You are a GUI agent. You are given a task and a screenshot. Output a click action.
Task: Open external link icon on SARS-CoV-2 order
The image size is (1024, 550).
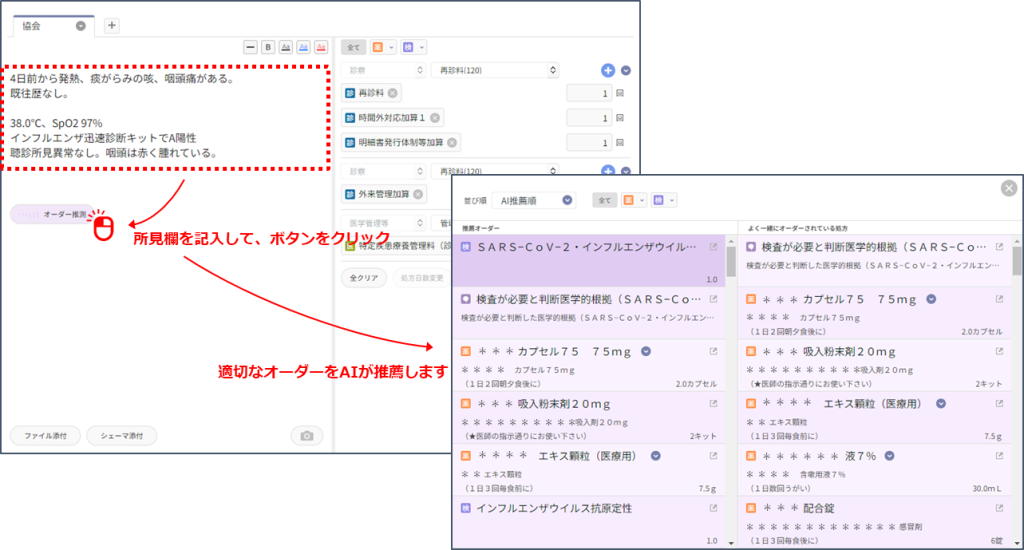point(713,247)
